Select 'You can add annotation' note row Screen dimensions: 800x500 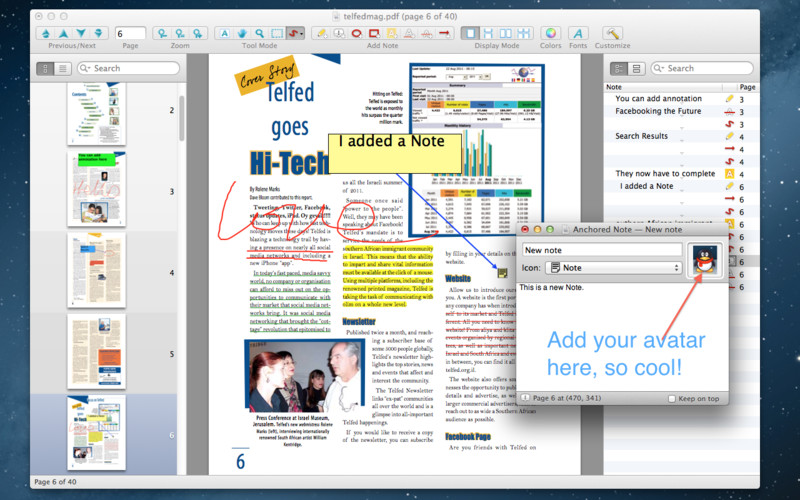point(662,99)
